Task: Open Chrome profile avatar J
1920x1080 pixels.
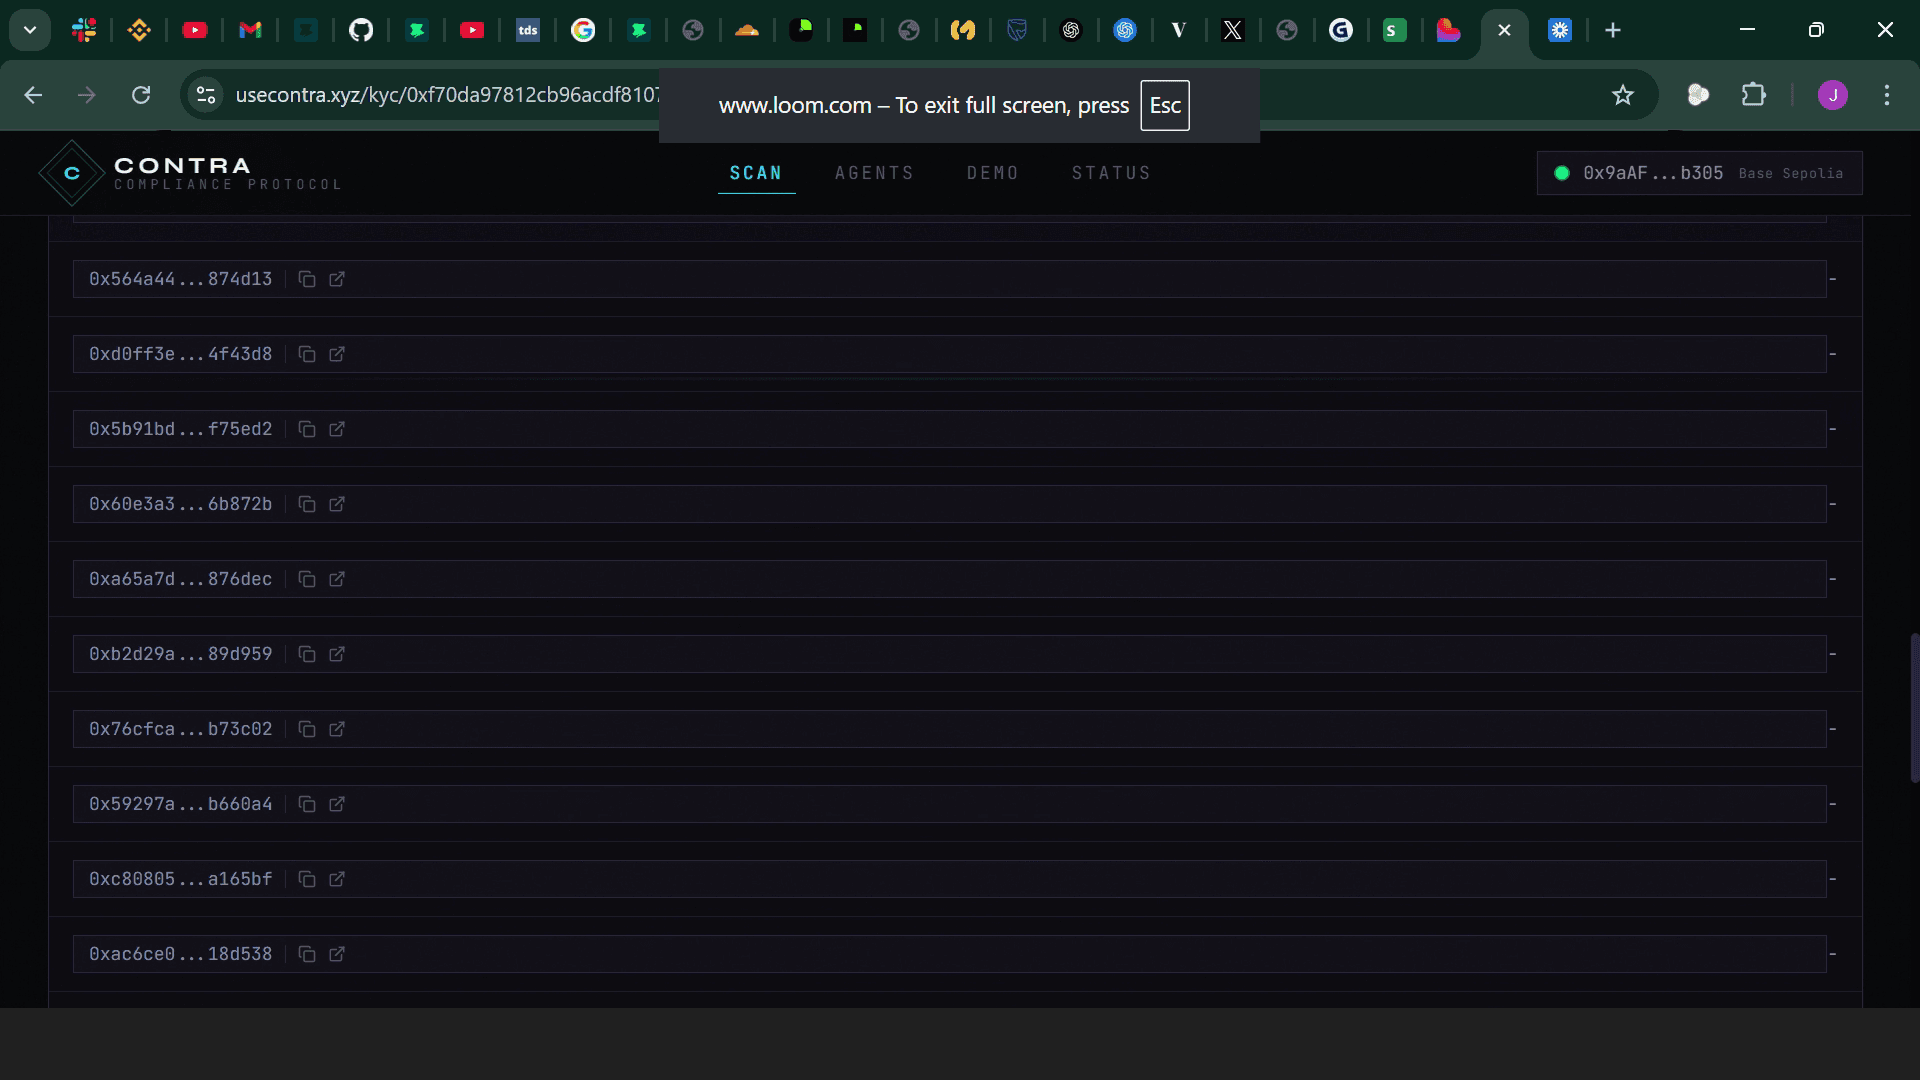Action: tap(1832, 95)
